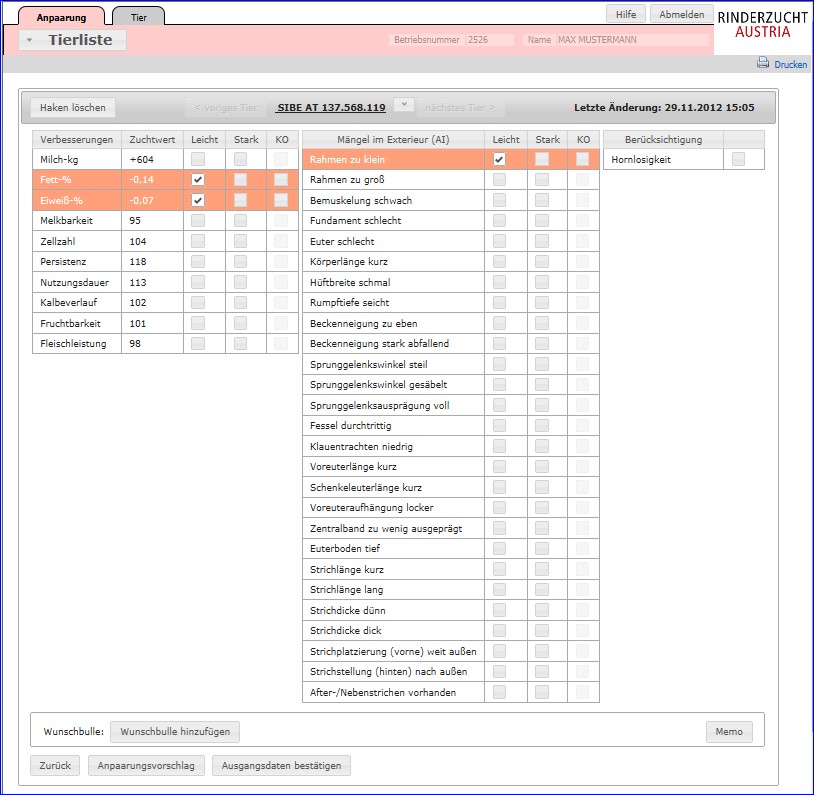Click Zentralband zu wenig ausgeprägt label
Image resolution: width=814 pixels, height=795 pixels.
point(386,529)
